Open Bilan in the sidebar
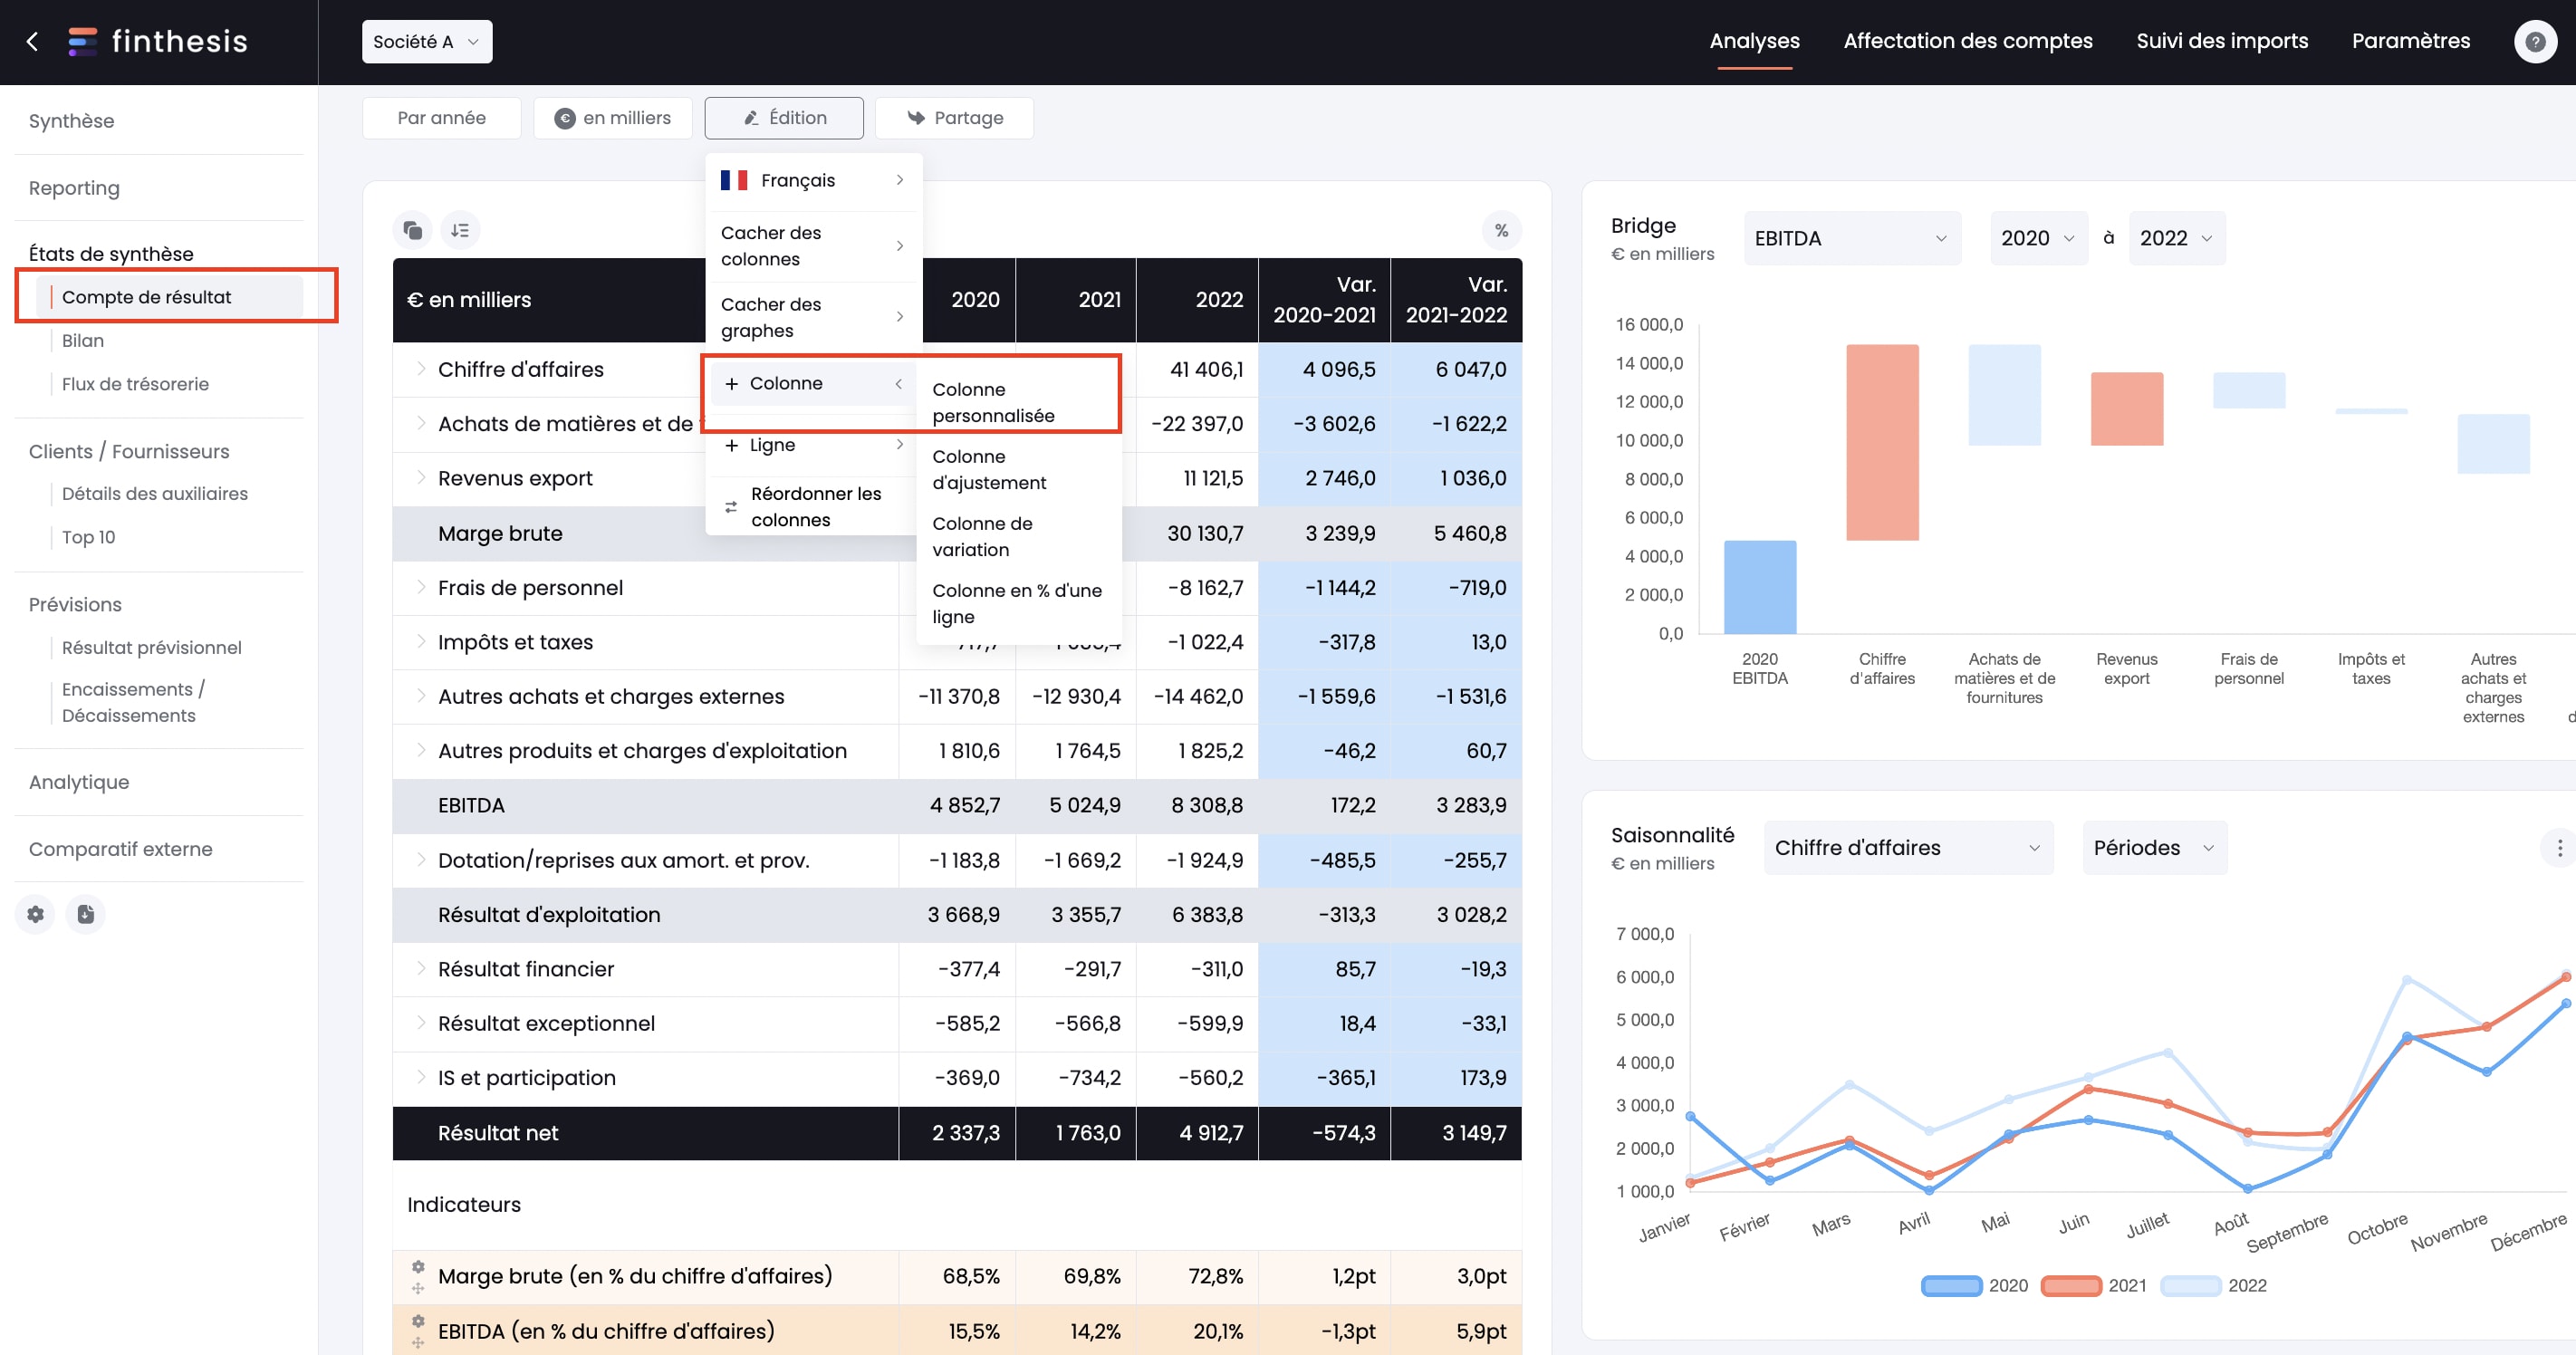2576x1355 pixels. (83, 341)
